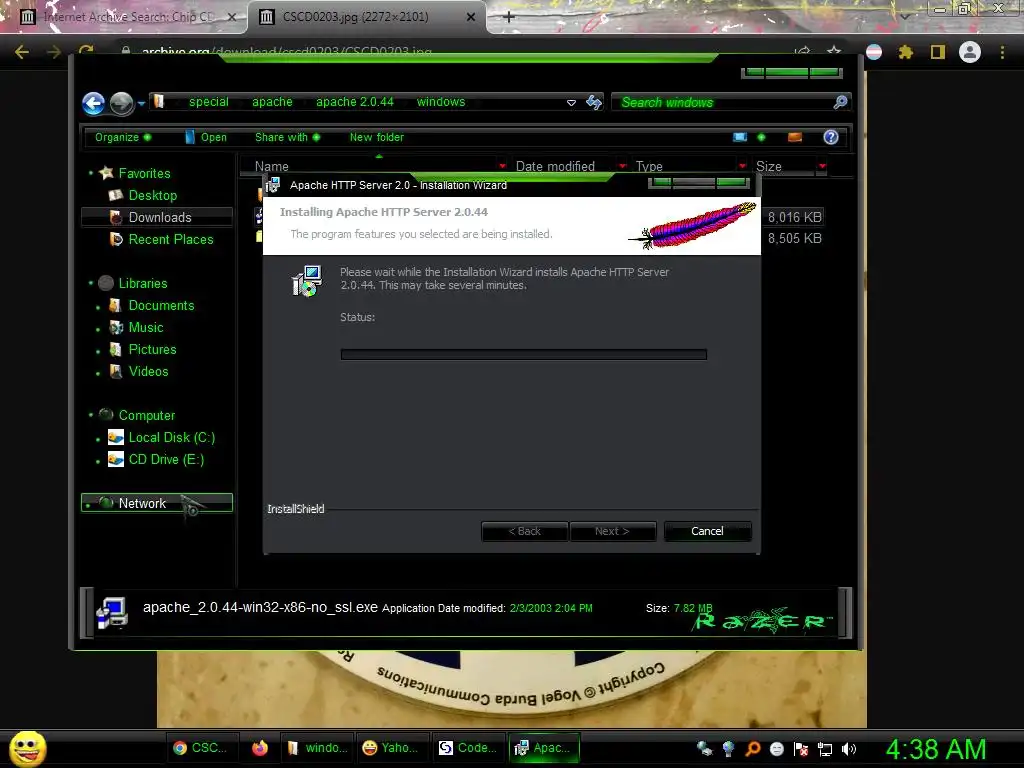
Task: Click the magnifier icon in search box
Action: [840, 102]
